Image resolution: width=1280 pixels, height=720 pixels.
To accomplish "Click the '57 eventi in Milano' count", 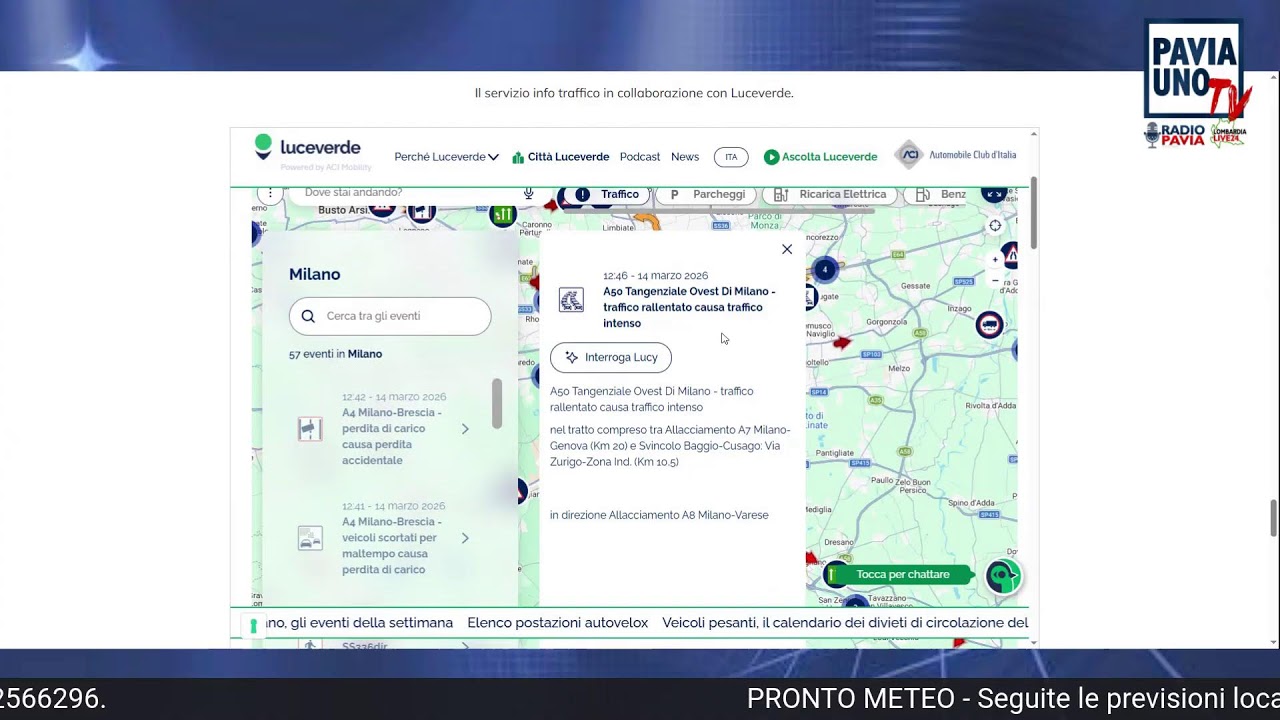I will (x=336, y=354).
